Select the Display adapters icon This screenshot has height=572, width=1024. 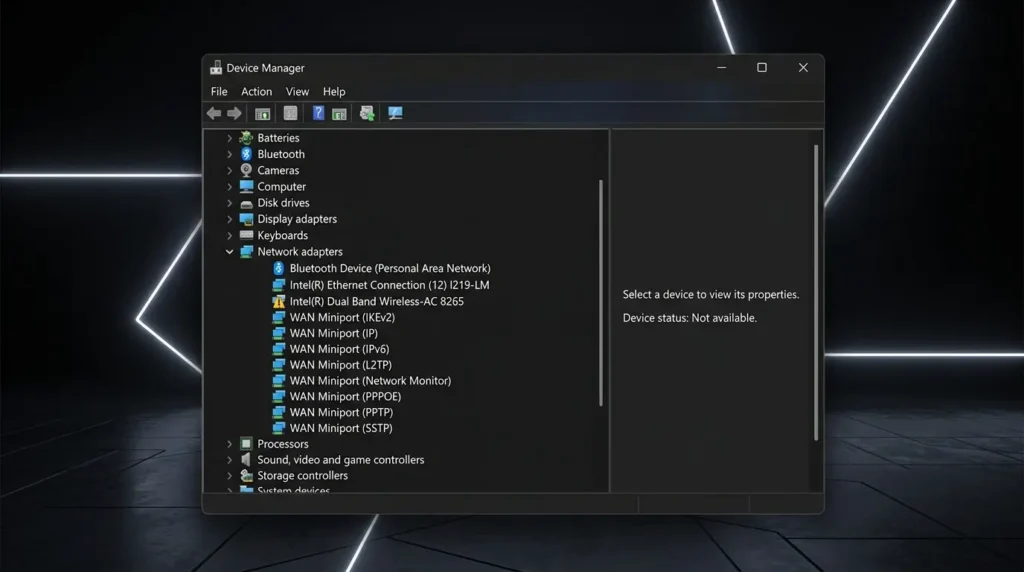click(x=246, y=219)
